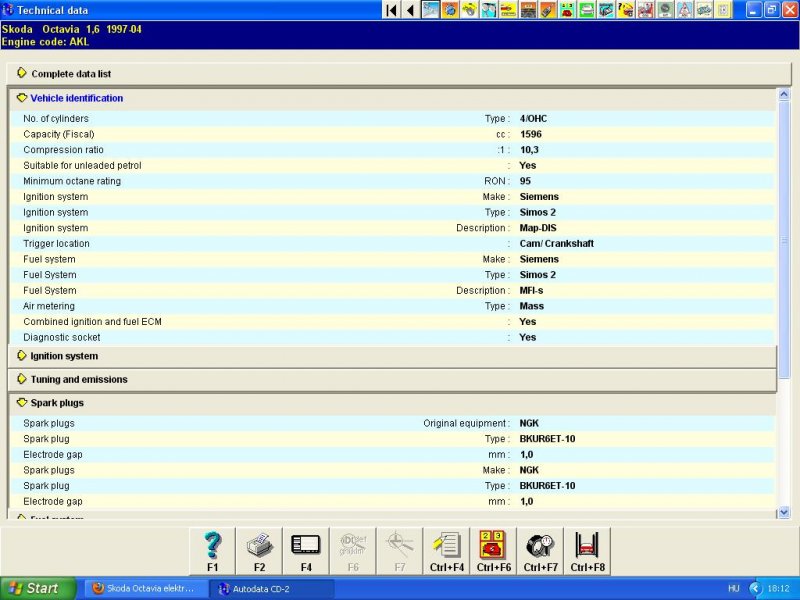Go back using the left arrow icon
Viewport: 800px width, 600px height.
point(411,10)
